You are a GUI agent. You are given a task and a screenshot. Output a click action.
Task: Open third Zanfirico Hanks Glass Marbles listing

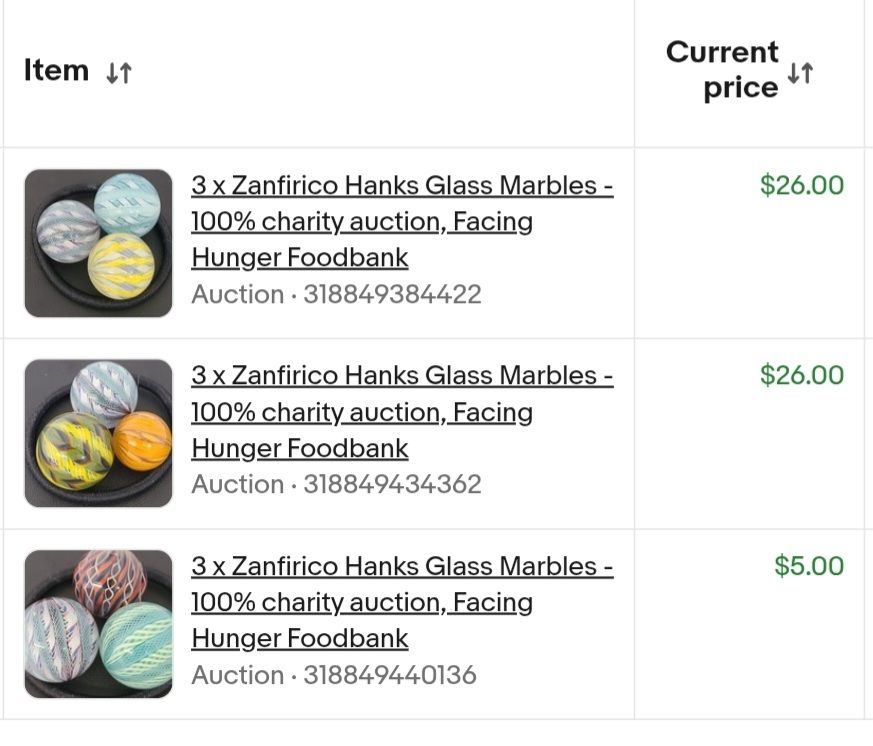coord(402,602)
